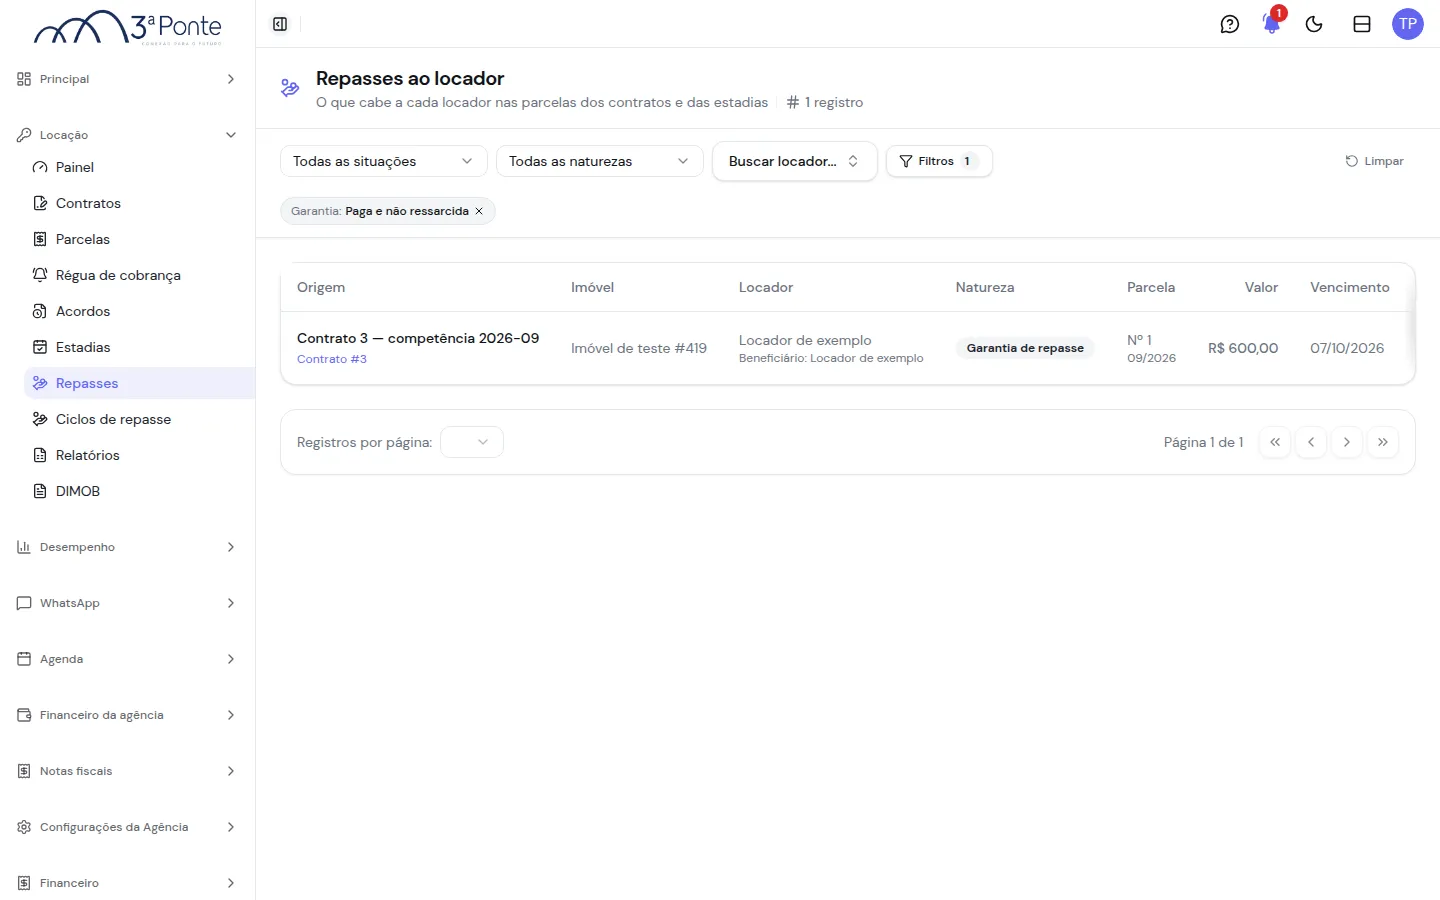
Task: Toggle dark mode moon icon
Action: [1314, 24]
